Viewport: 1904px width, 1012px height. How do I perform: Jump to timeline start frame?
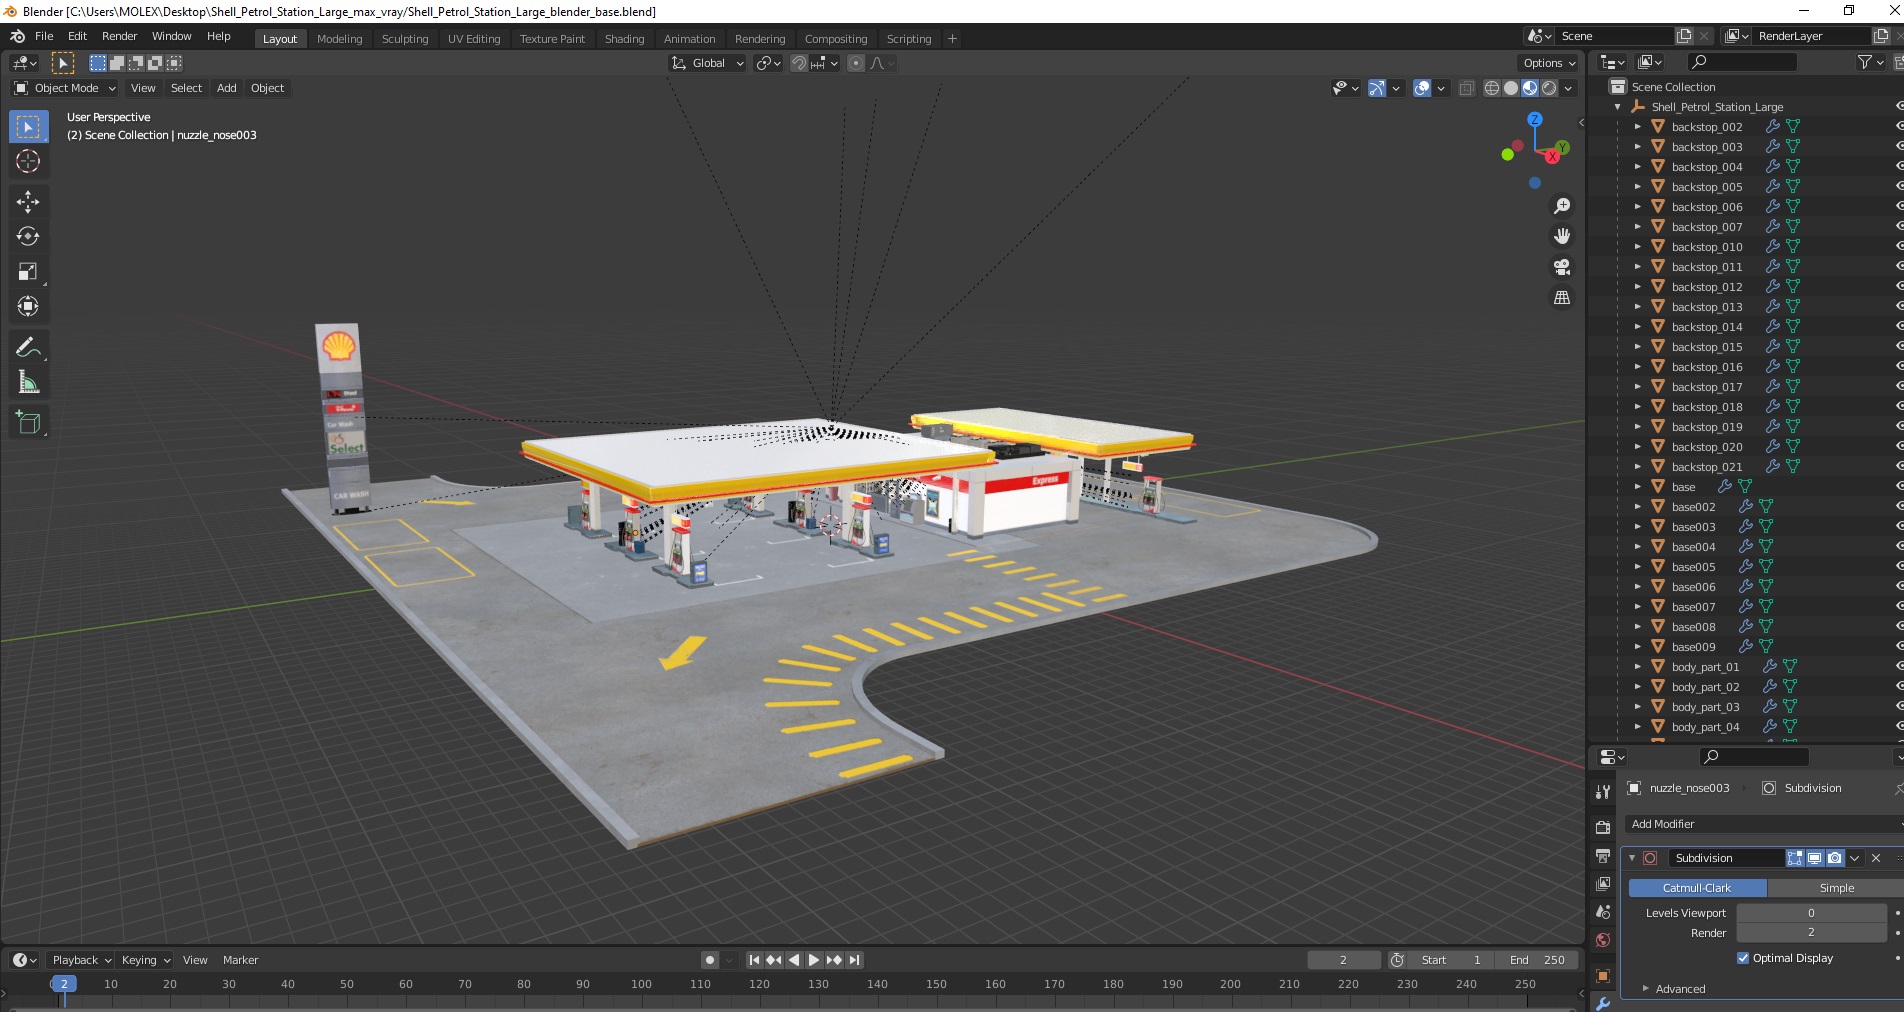755,960
